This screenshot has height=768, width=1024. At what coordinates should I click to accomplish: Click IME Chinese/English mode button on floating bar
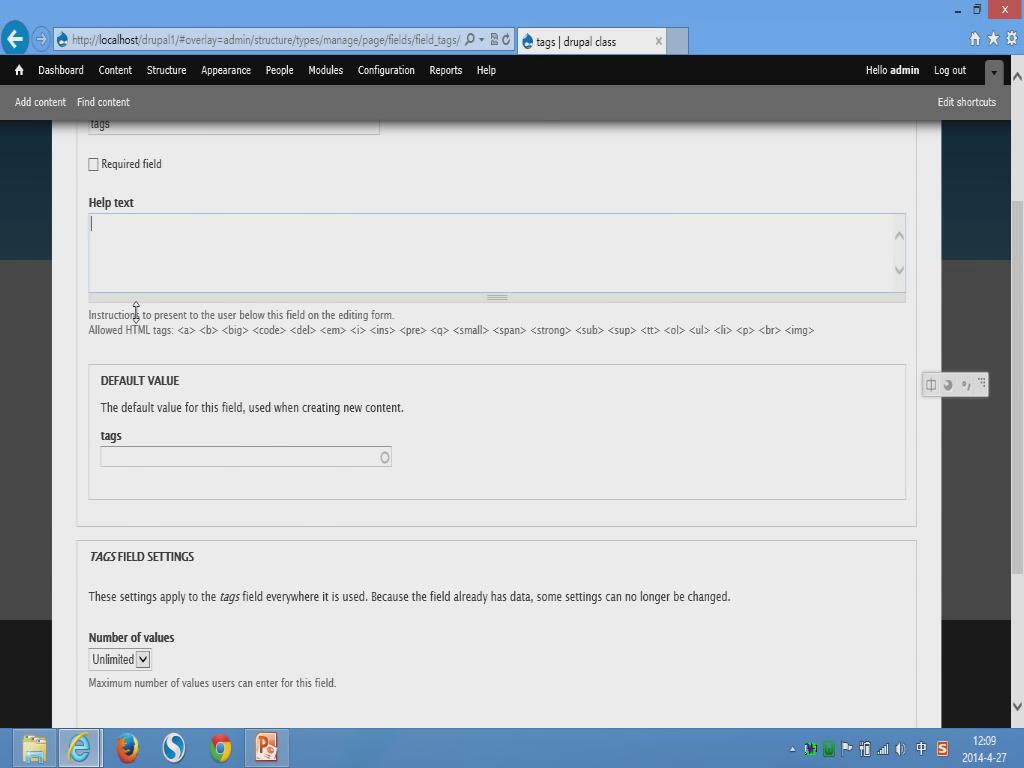pyautogui.click(x=931, y=385)
